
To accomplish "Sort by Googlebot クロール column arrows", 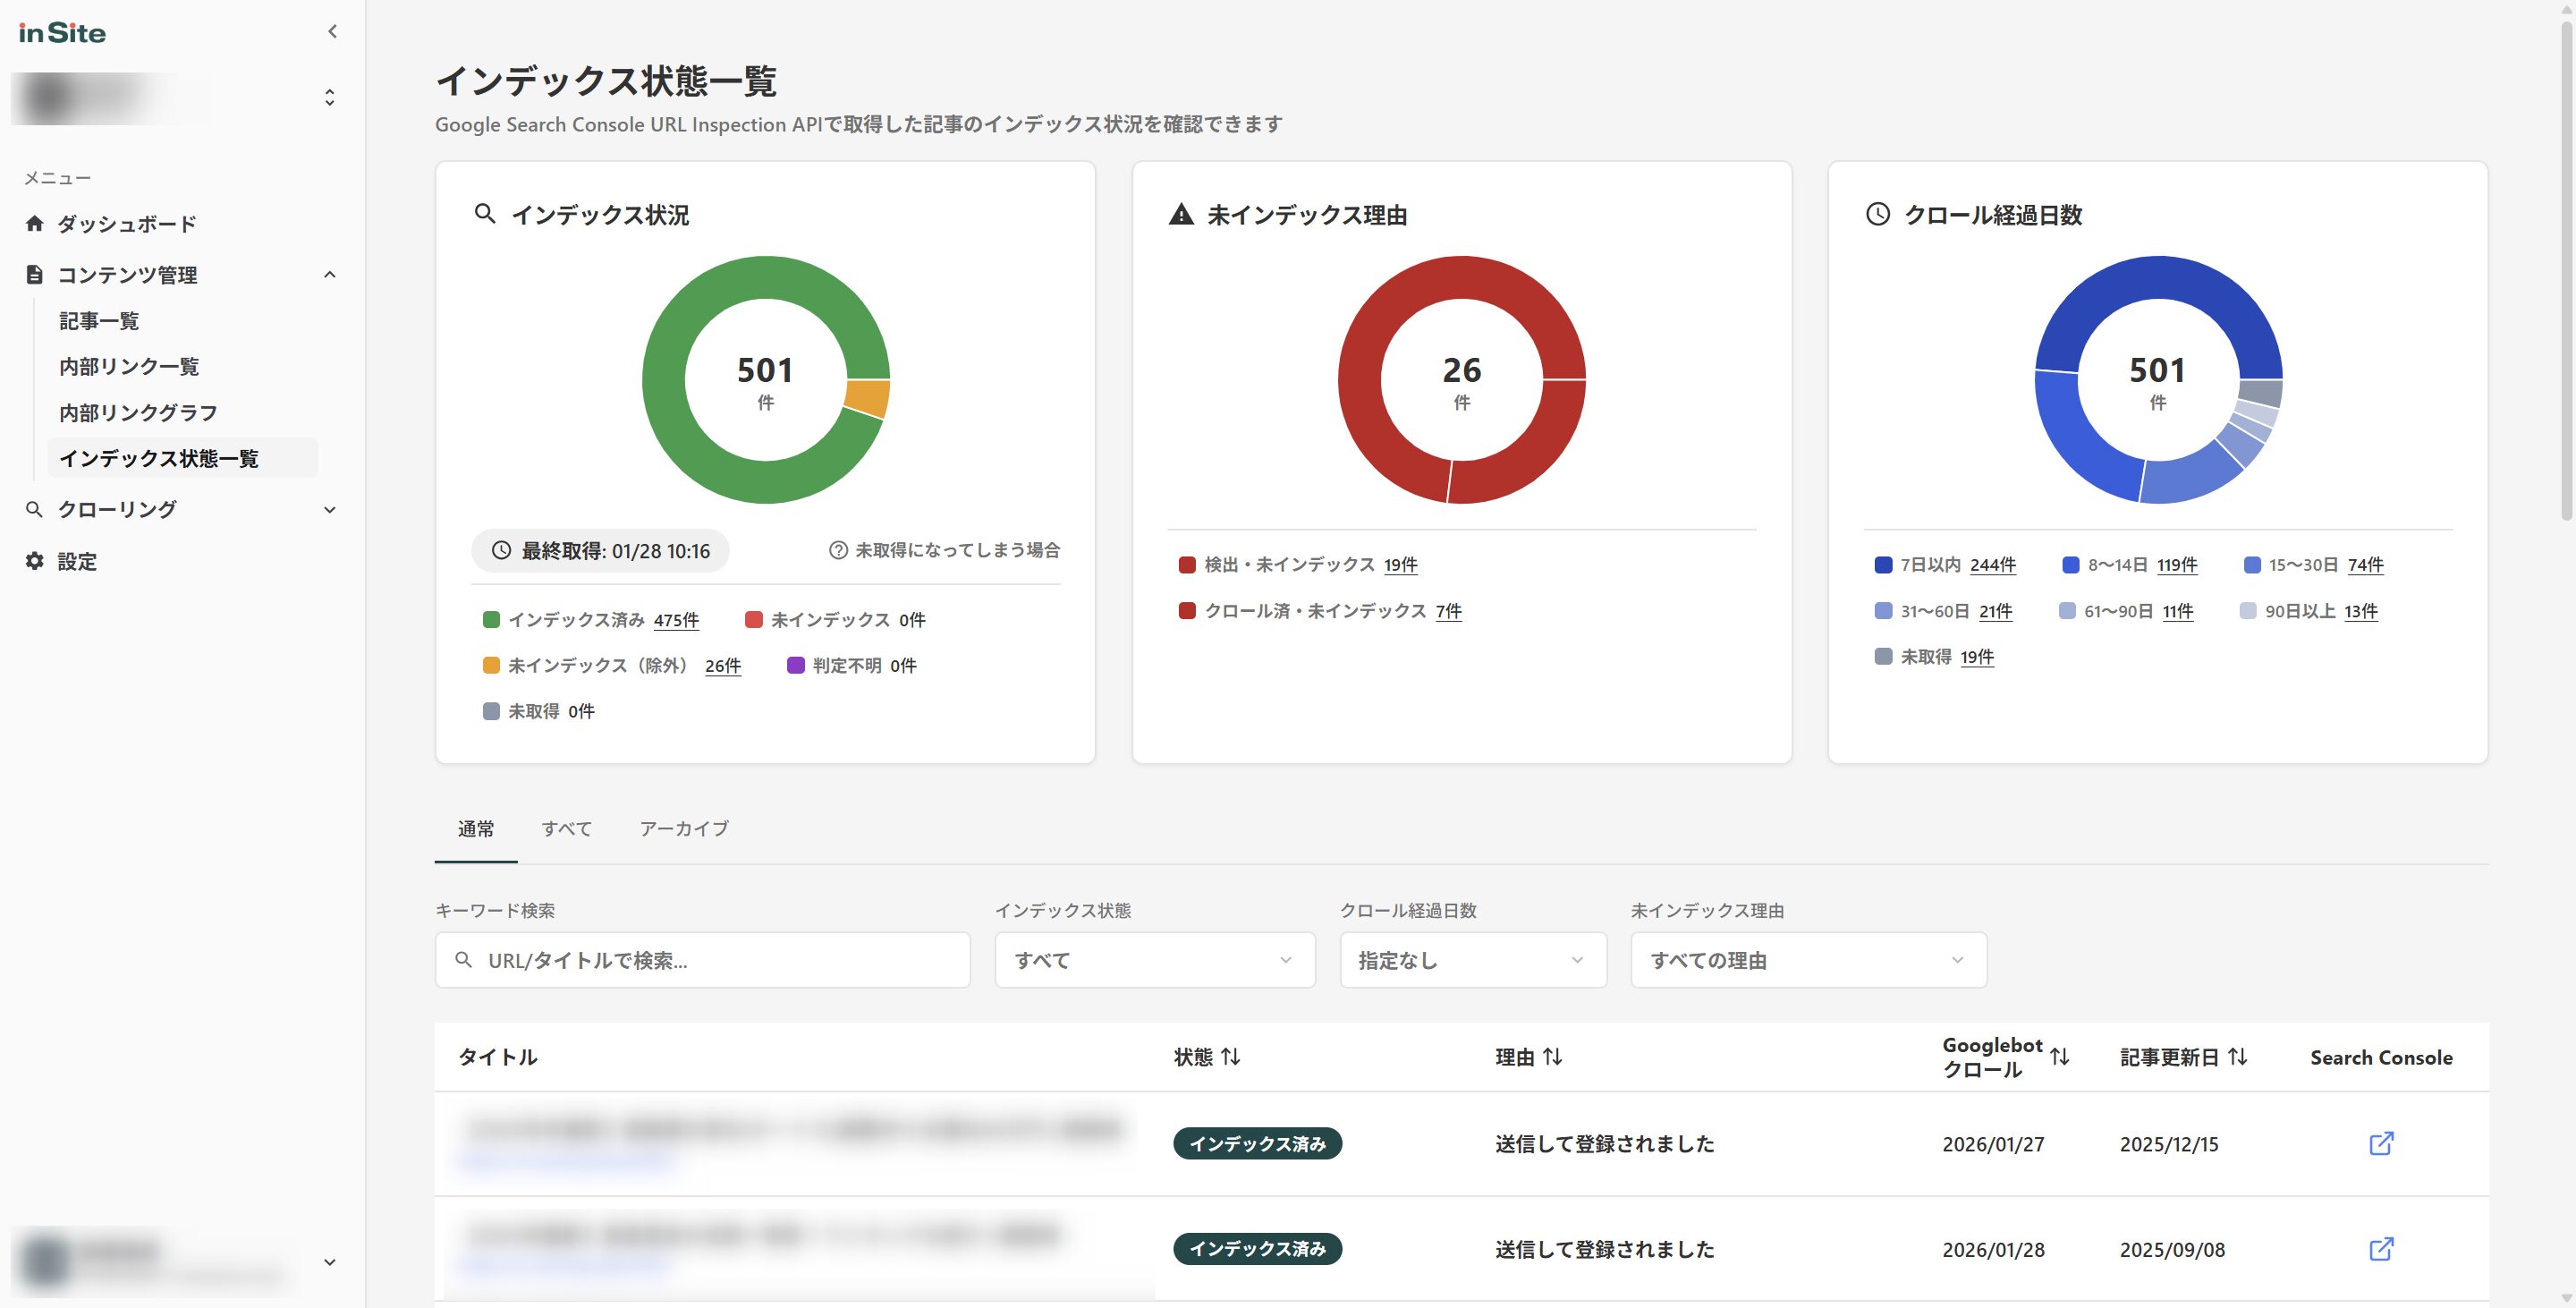I will 2059,1056.
